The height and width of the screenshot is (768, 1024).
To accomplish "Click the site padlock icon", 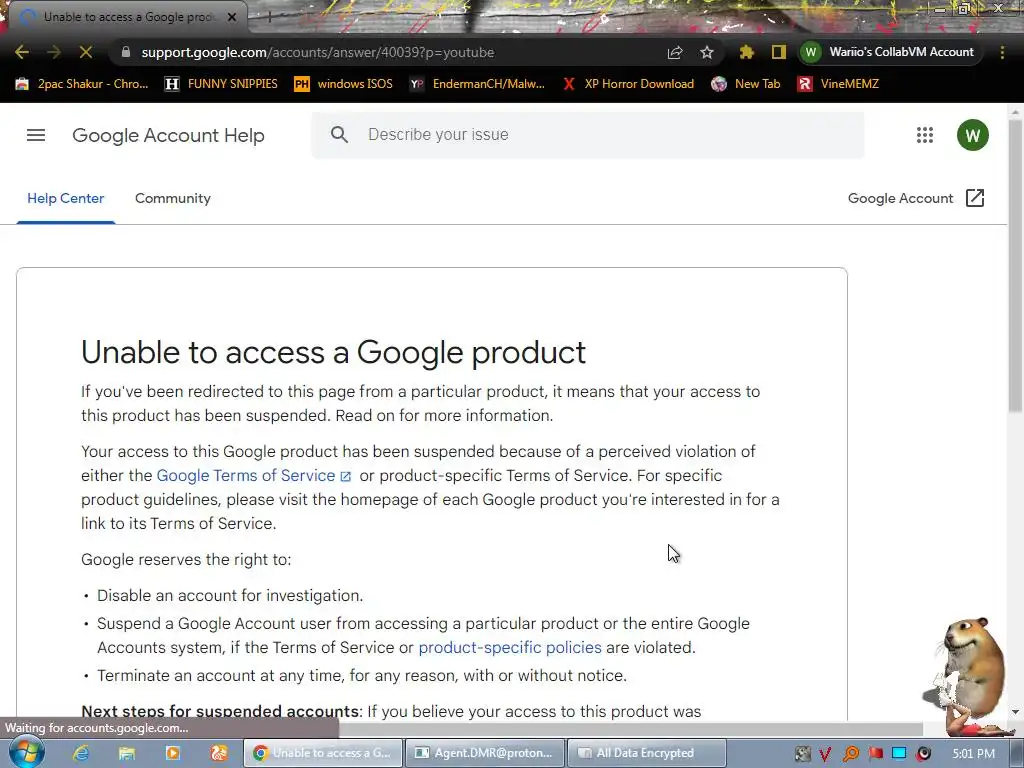I will click(126, 52).
